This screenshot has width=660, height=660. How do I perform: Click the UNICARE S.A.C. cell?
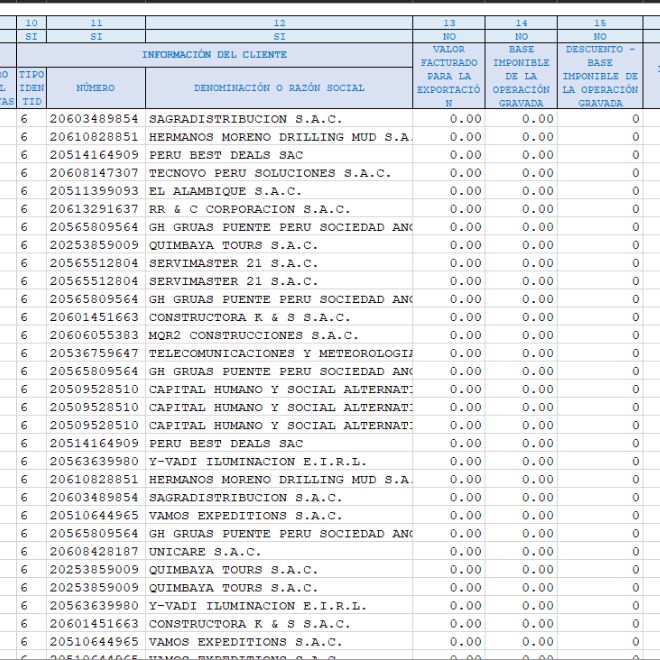click(x=279, y=551)
